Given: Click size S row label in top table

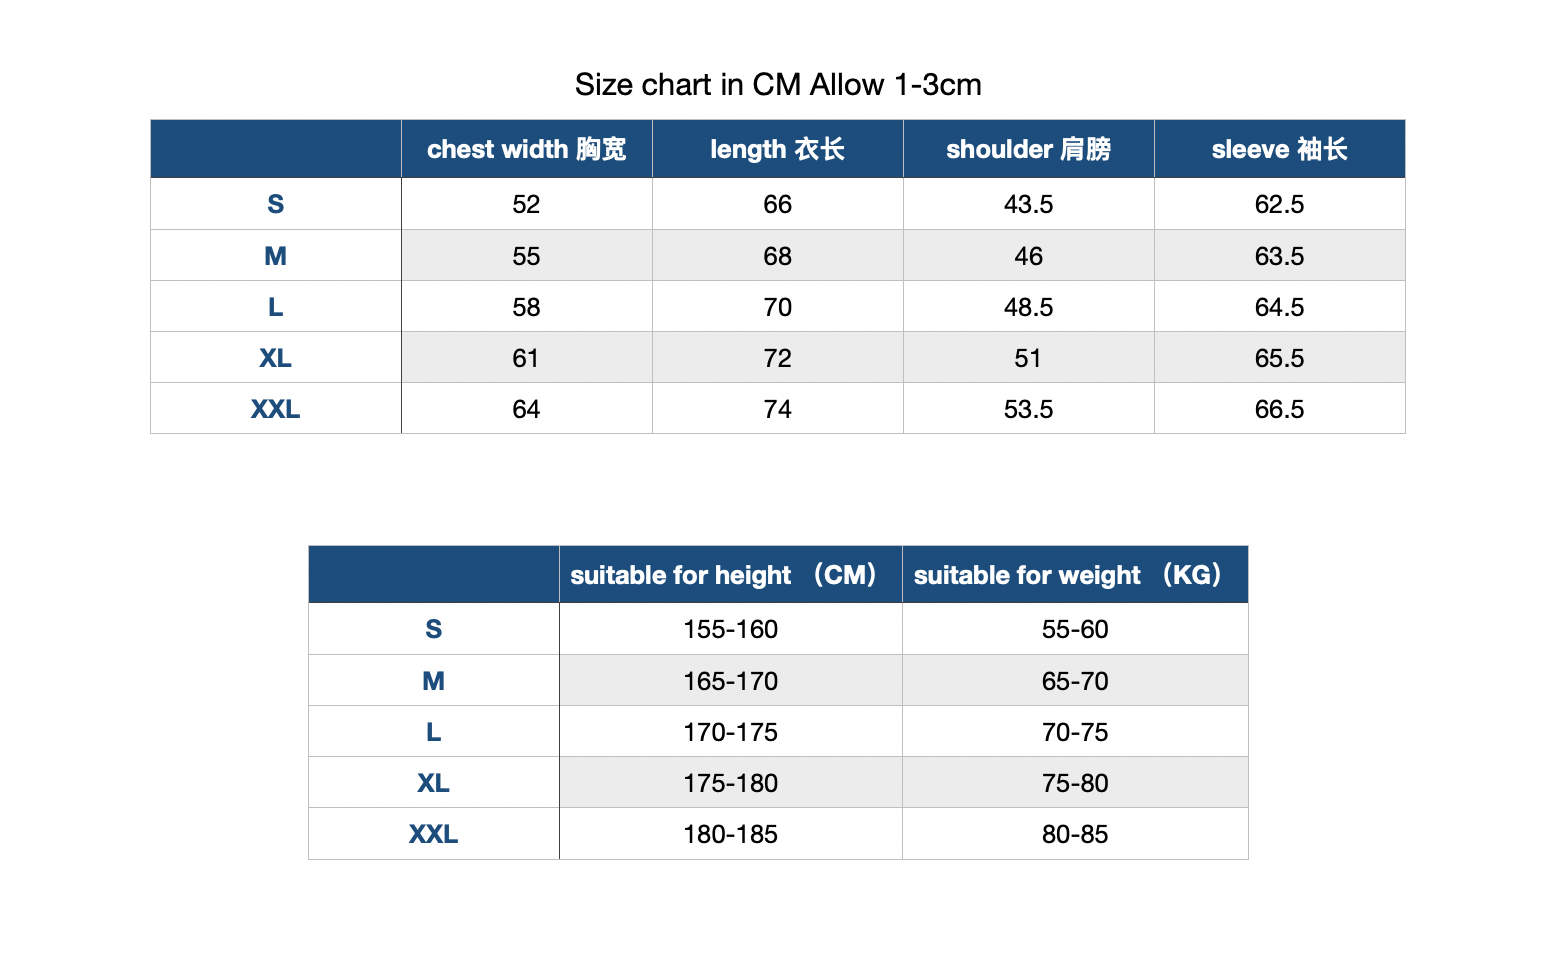Looking at the screenshot, I should pos(276,204).
